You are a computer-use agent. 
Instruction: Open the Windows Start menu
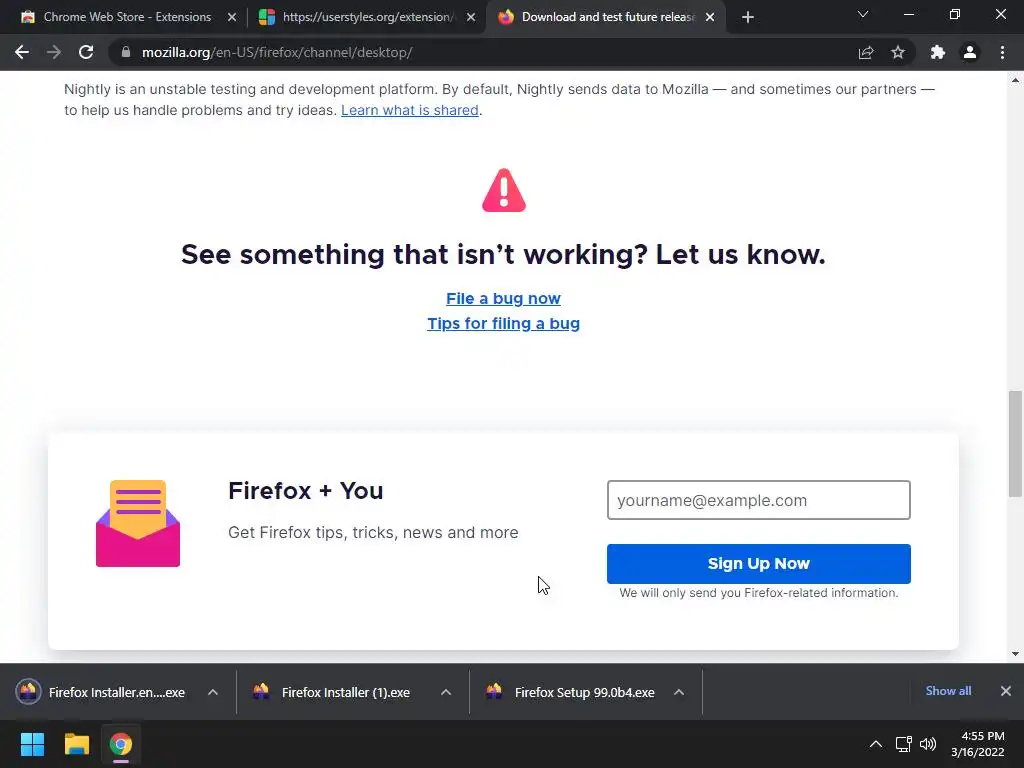pyautogui.click(x=32, y=744)
